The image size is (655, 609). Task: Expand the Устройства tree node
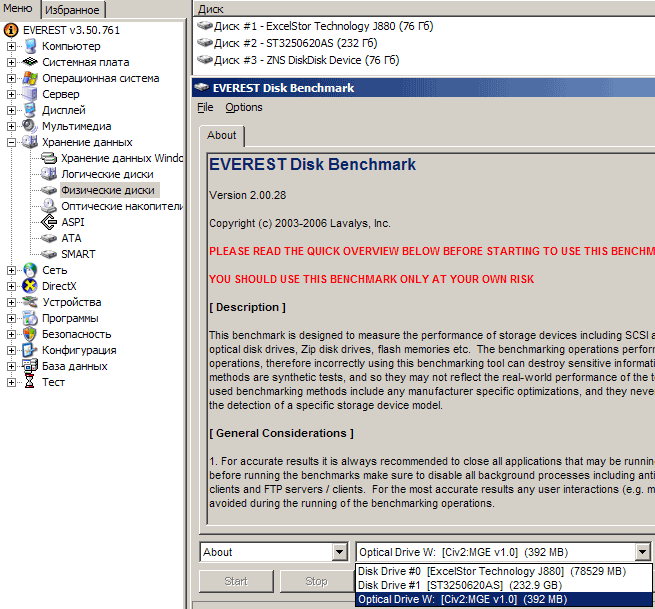click(11, 302)
